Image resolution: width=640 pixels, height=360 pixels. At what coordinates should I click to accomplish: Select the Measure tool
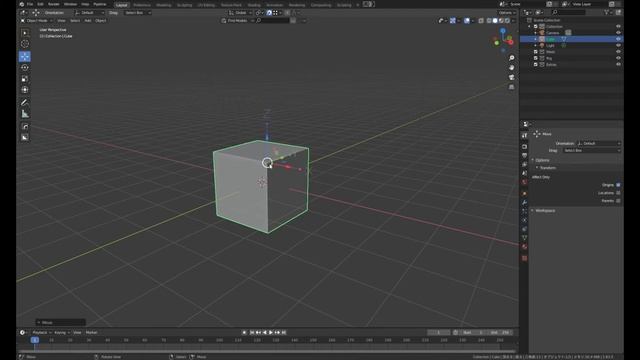point(25,114)
